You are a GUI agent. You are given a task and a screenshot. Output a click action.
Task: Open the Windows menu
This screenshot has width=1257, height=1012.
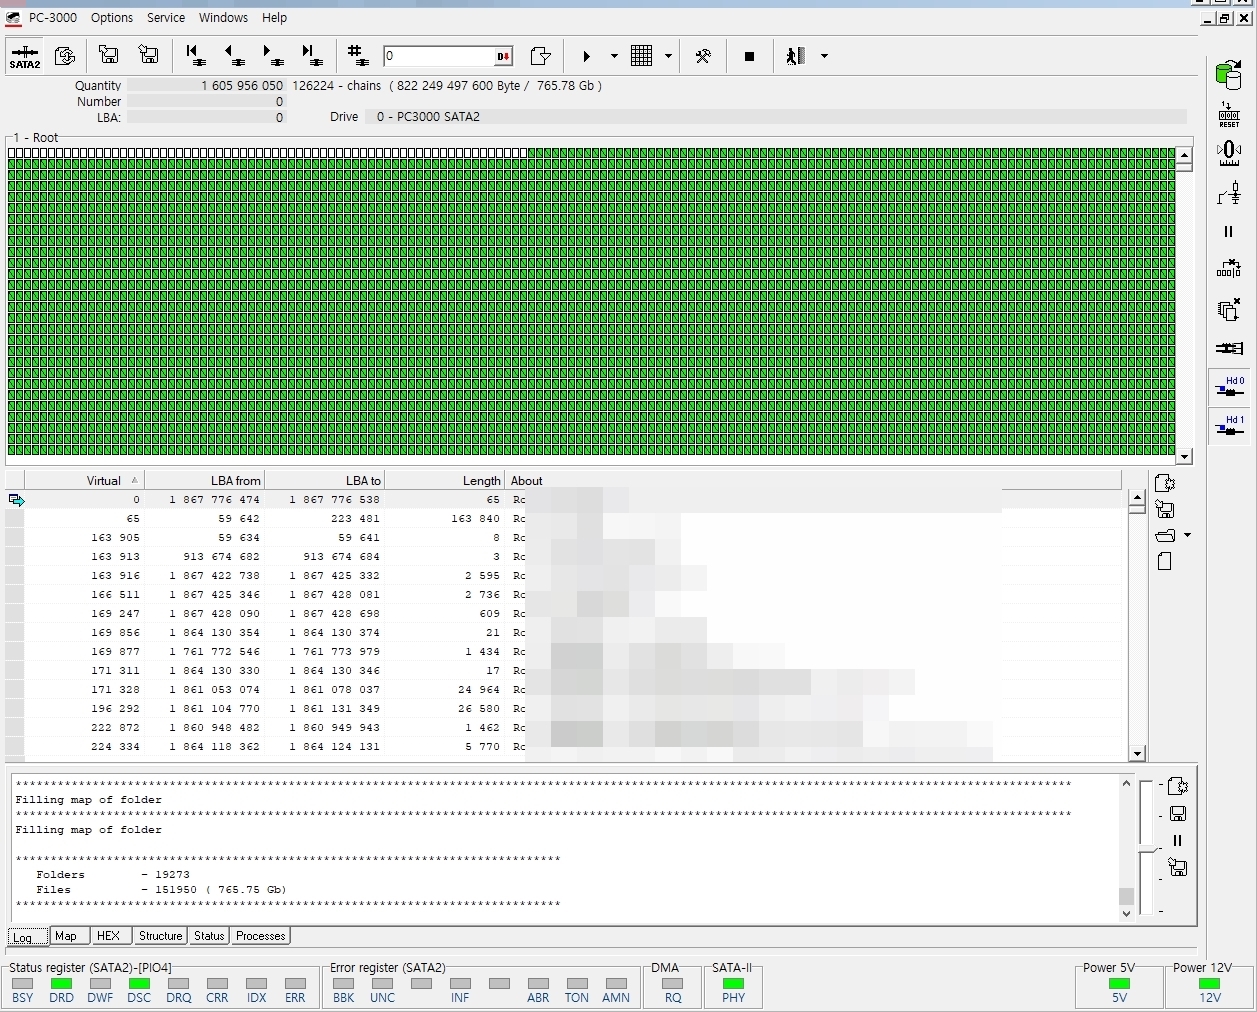pyautogui.click(x=223, y=18)
